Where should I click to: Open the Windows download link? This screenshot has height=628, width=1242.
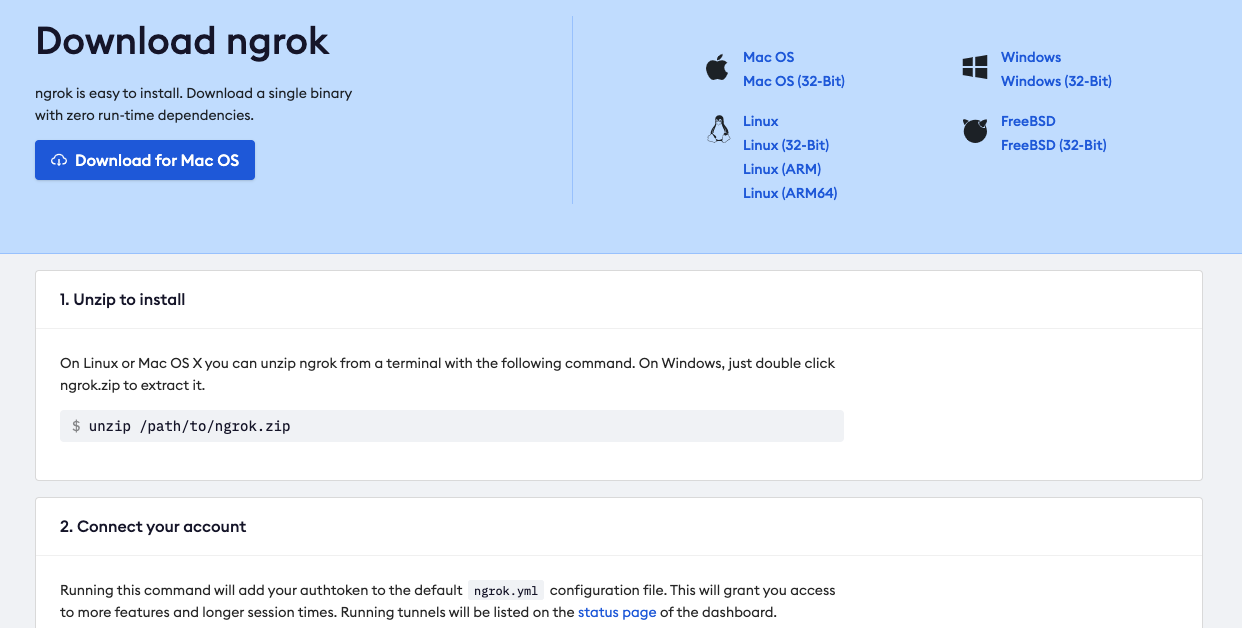tap(1030, 57)
